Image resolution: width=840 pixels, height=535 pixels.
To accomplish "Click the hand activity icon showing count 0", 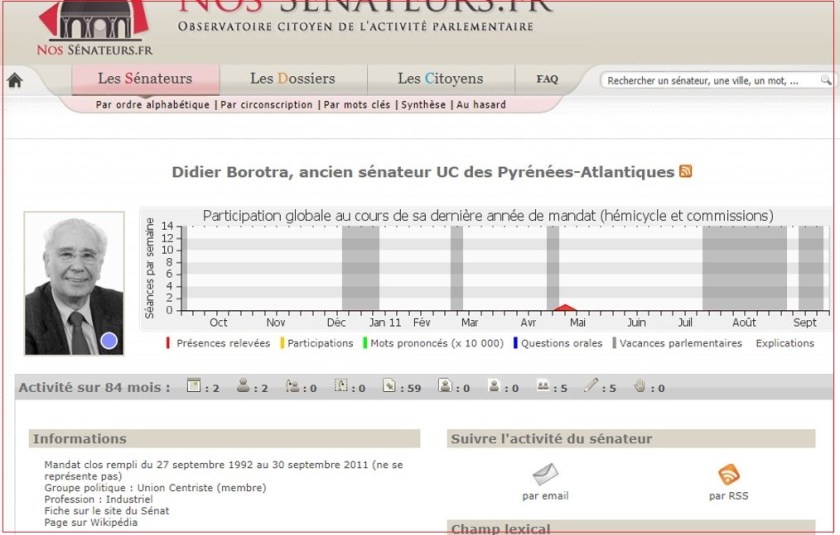I will coord(639,386).
